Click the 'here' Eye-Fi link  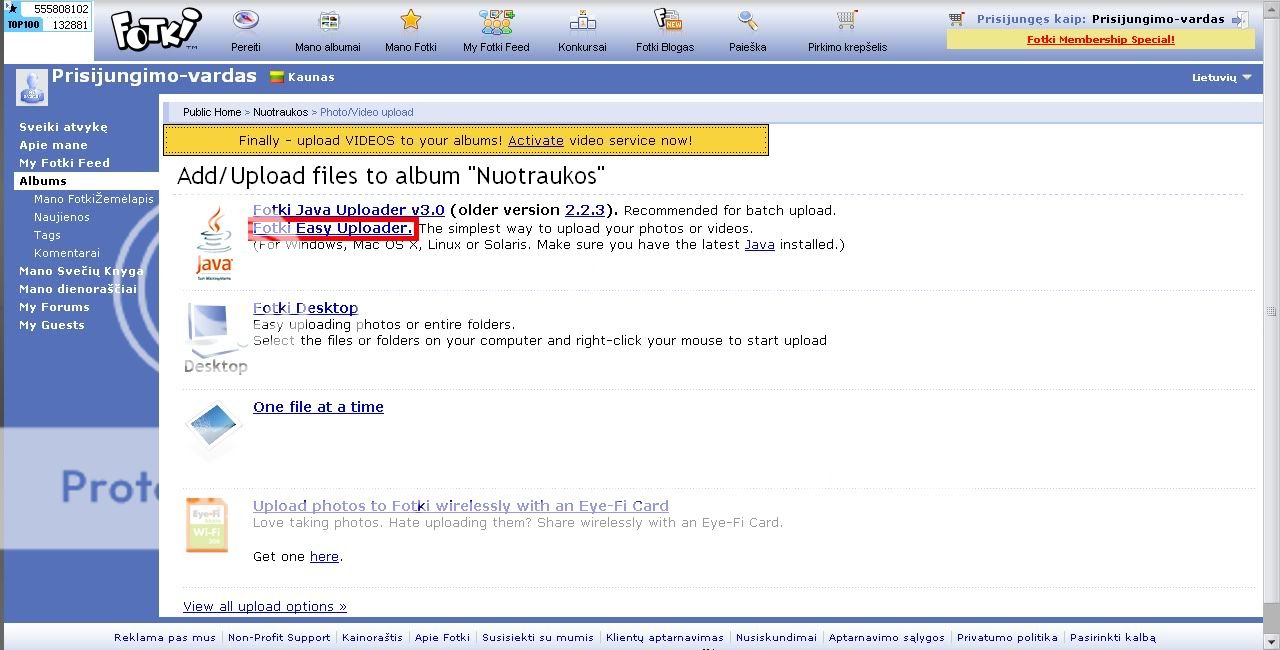(324, 557)
